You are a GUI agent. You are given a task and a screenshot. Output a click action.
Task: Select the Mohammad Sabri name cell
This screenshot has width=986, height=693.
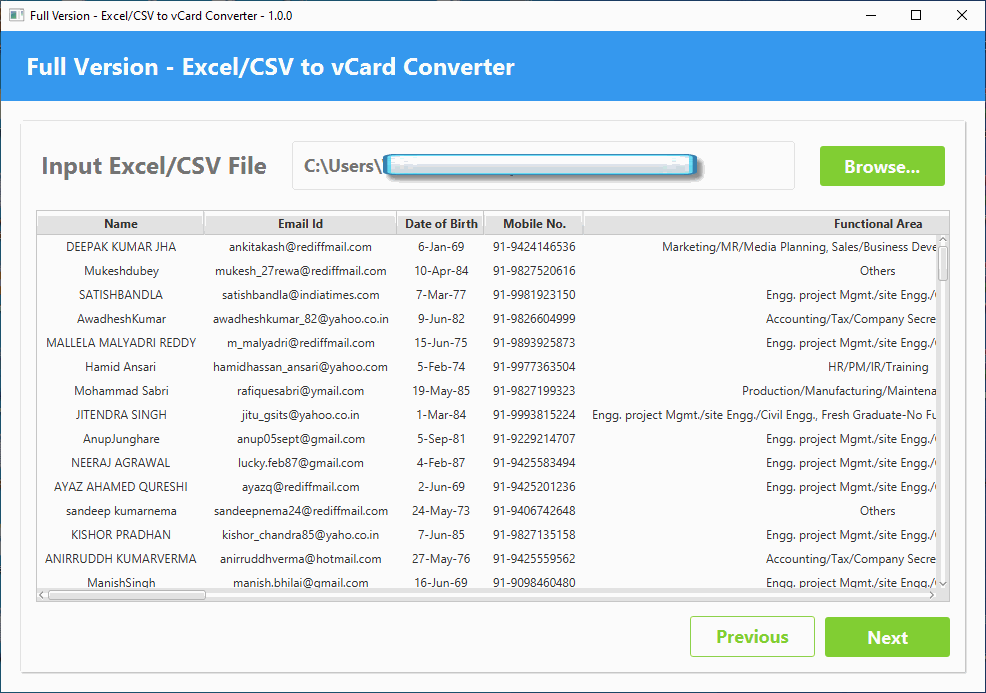point(121,391)
